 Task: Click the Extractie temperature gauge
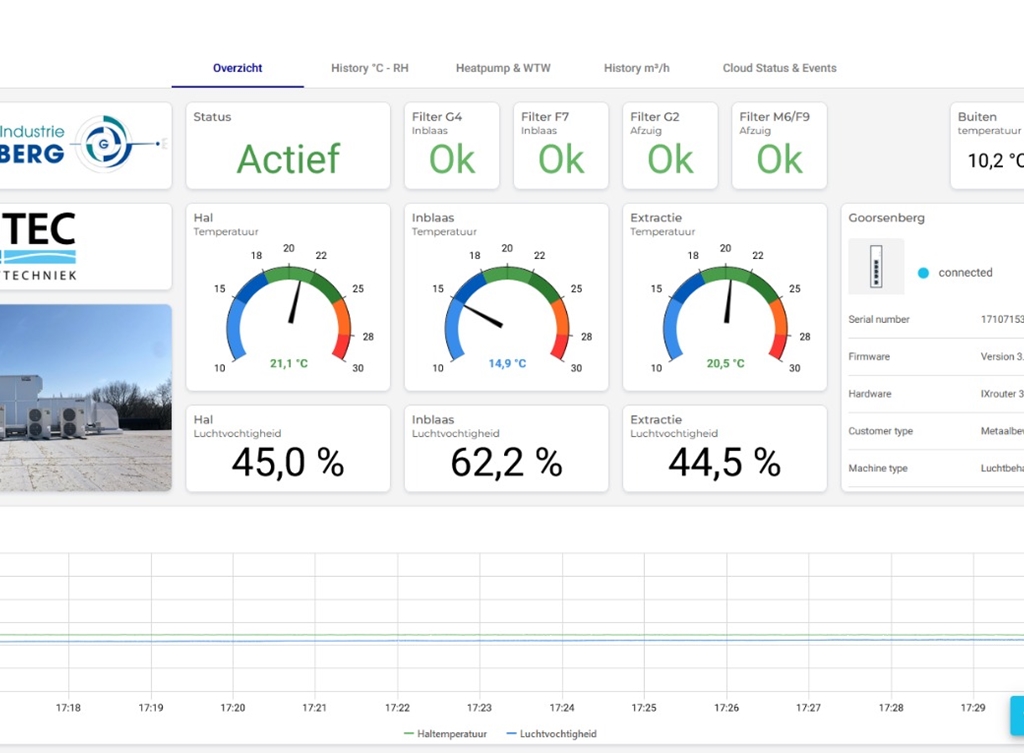[724, 305]
